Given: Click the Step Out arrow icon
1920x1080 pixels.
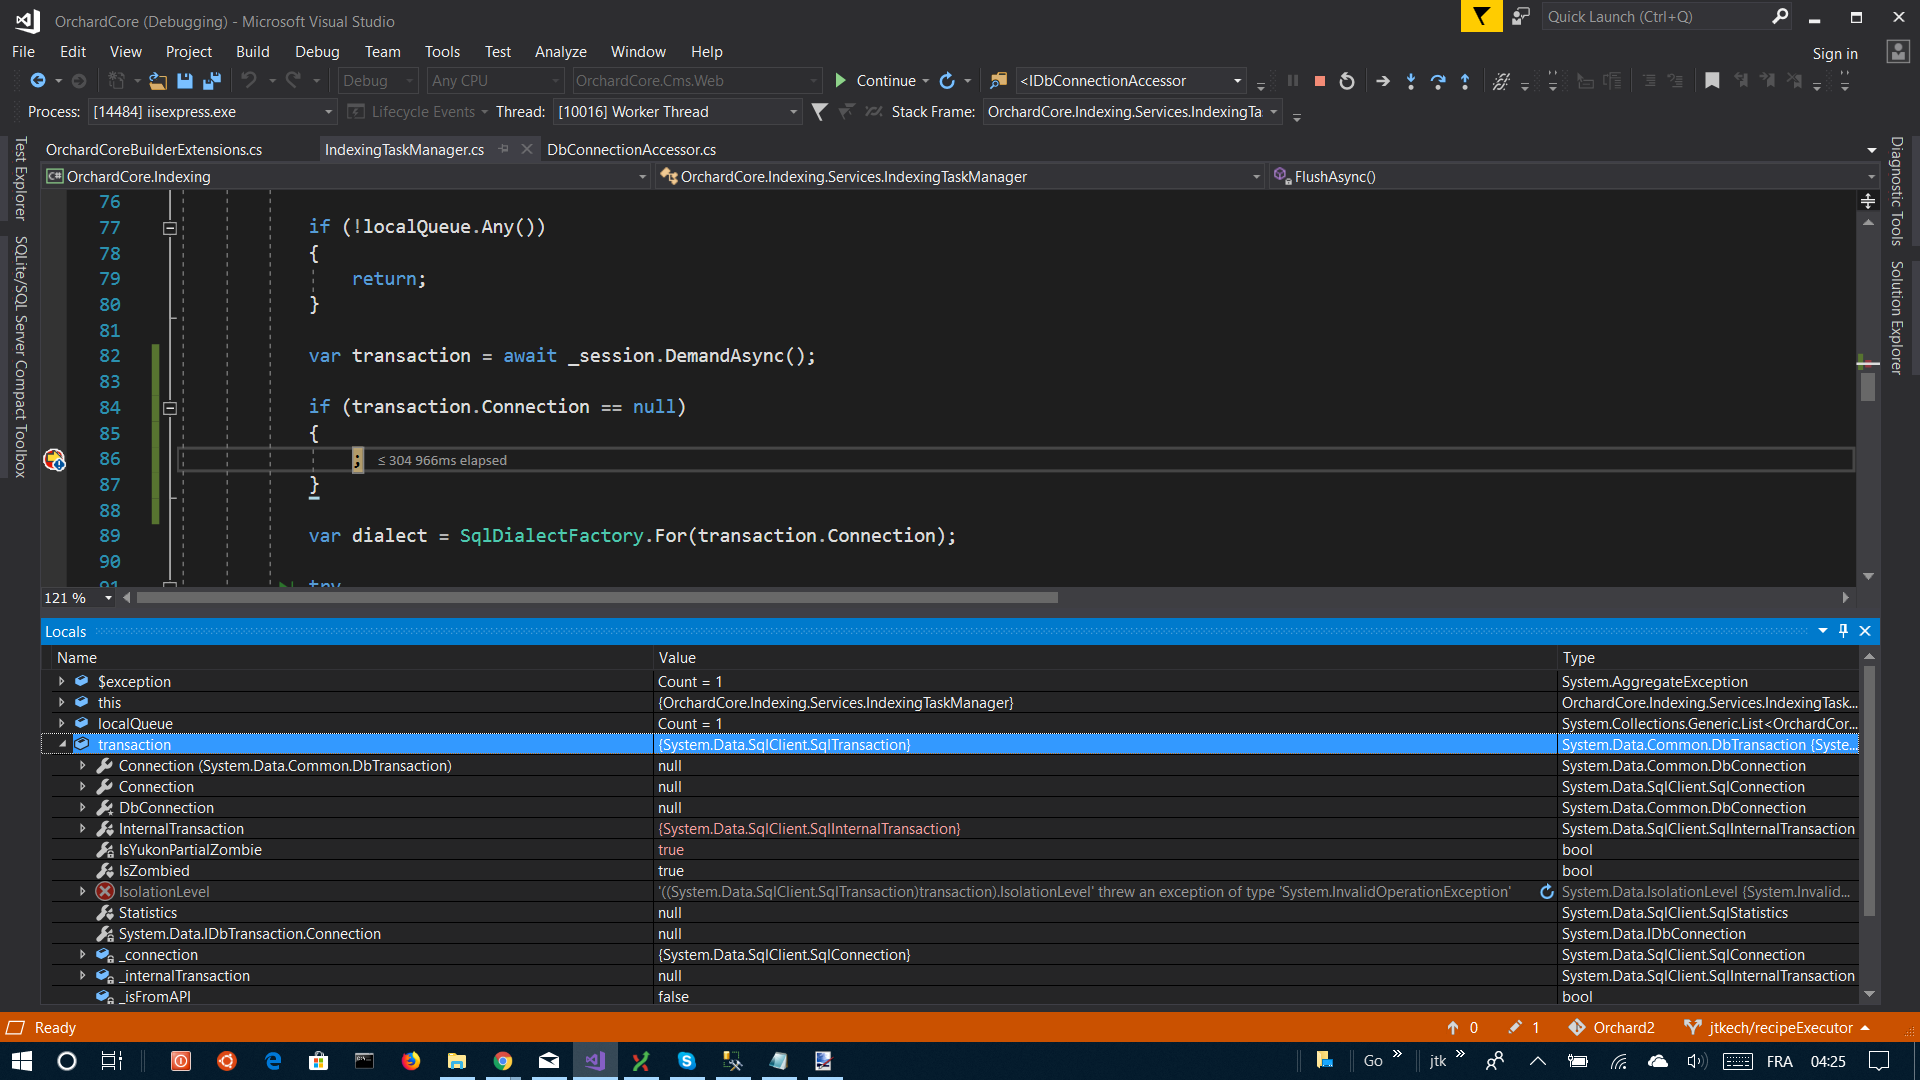Looking at the screenshot, I should [x=1465, y=81].
